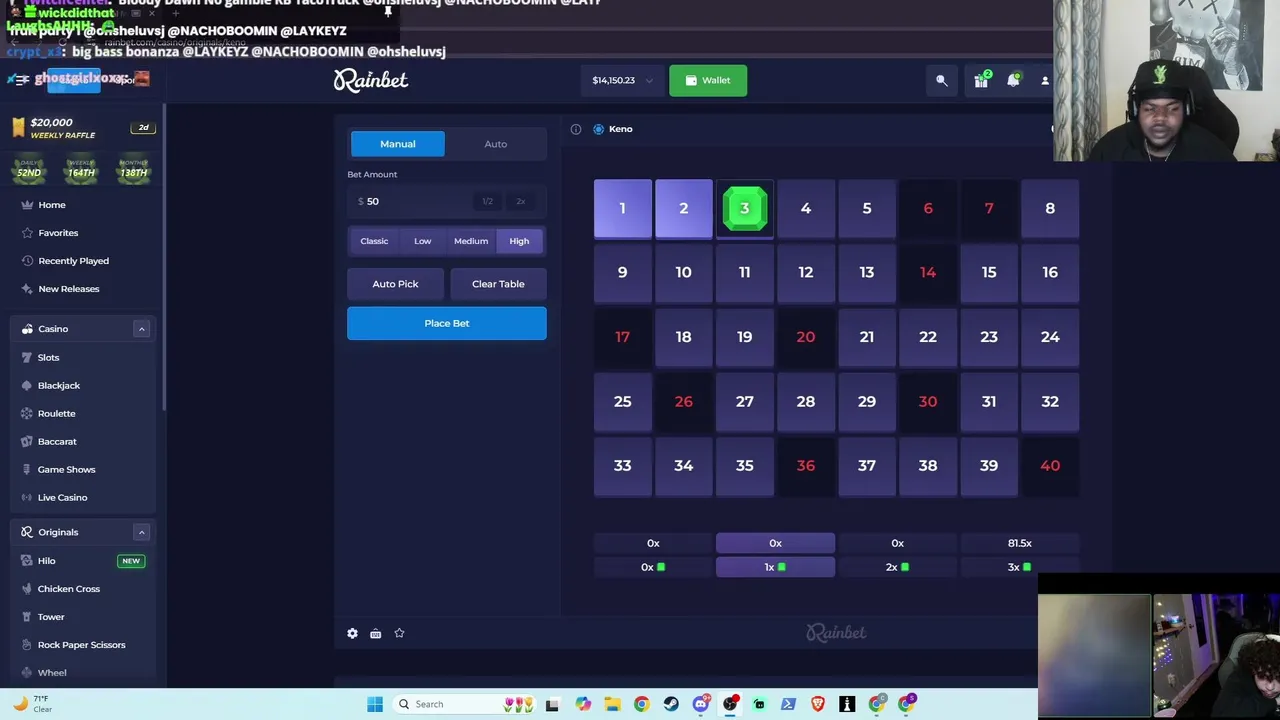The width and height of the screenshot is (1280, 720).
Task: Click the 138TH monthly rank badge
Action: point(133,169)
